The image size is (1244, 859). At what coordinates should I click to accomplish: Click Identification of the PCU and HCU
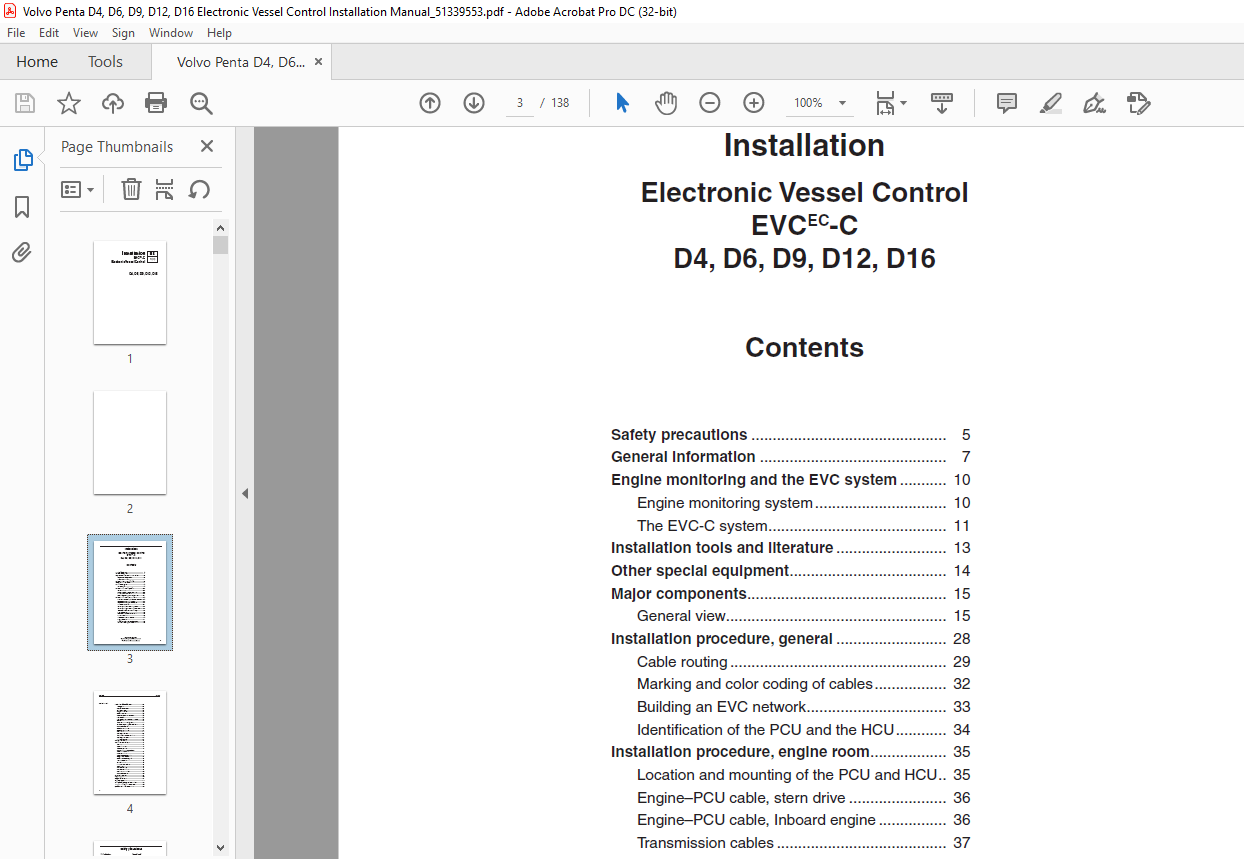click(803, 730)
